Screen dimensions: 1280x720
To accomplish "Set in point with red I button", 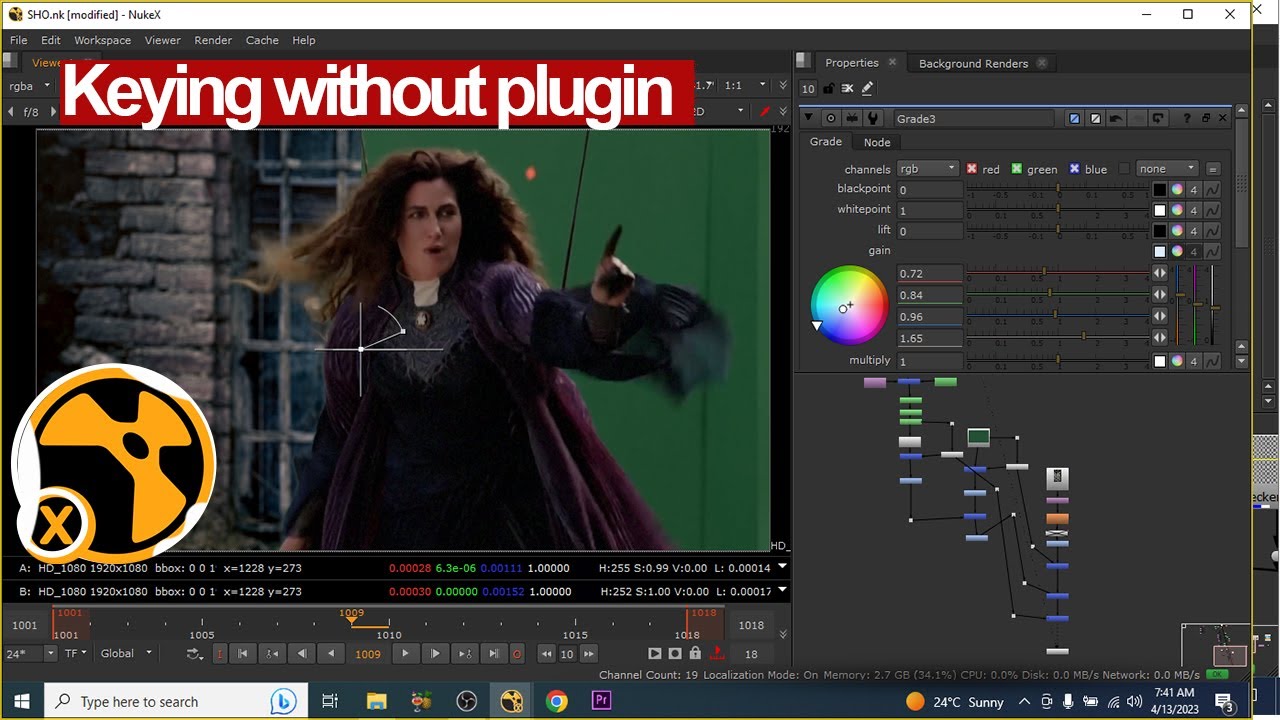I will pos(220,654).
